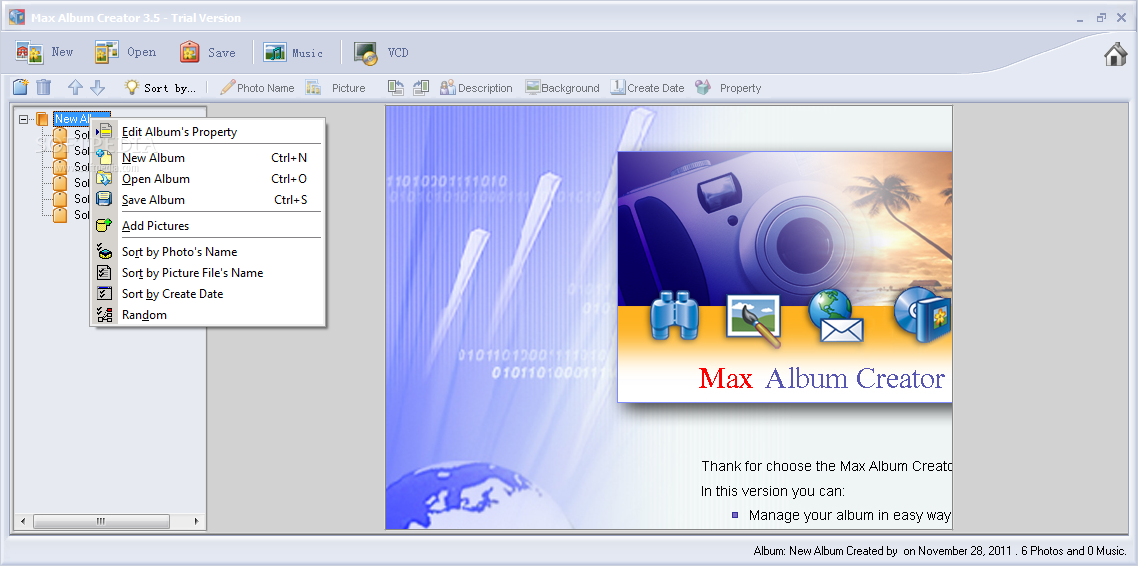The image size is (1138, 566).
Task: Click the Create Date toolbar item
Action: point(647,88)
